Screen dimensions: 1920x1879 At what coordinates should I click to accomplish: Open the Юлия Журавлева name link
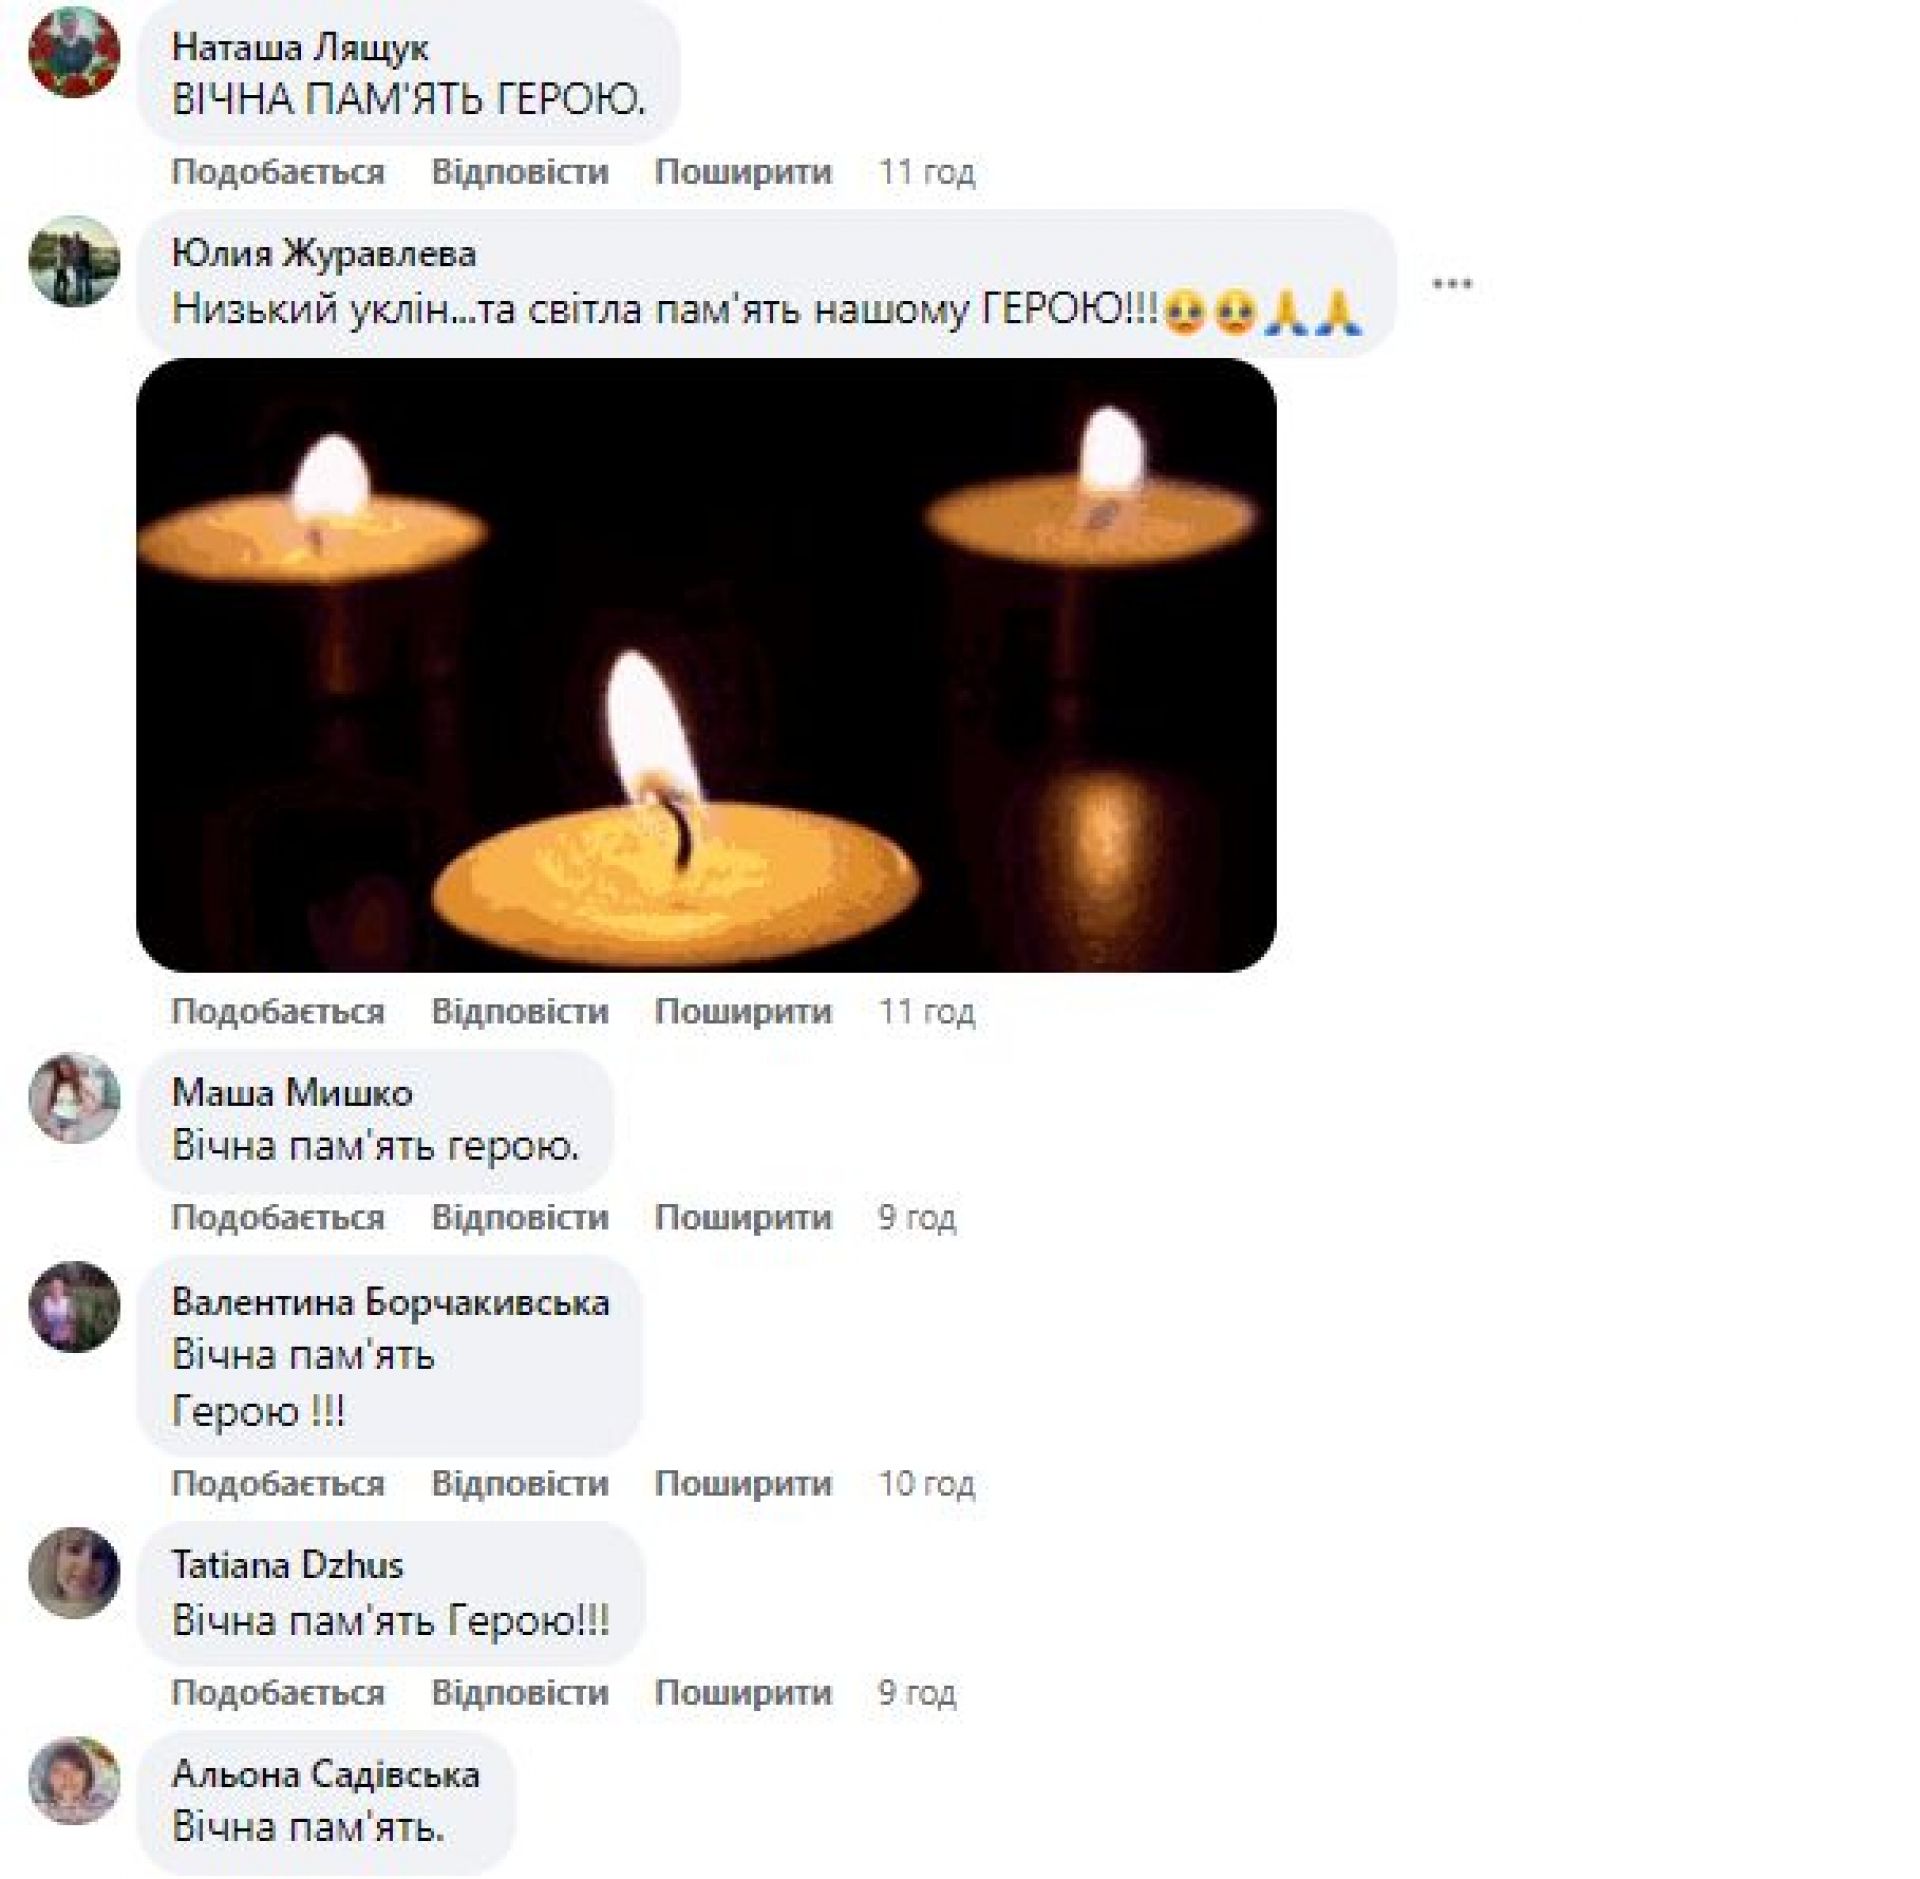[x=324, y=255]
